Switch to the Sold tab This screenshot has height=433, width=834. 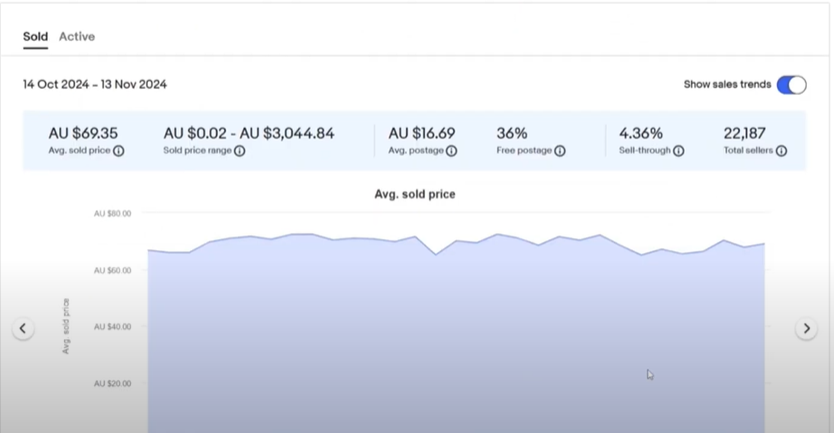[35, 37]
